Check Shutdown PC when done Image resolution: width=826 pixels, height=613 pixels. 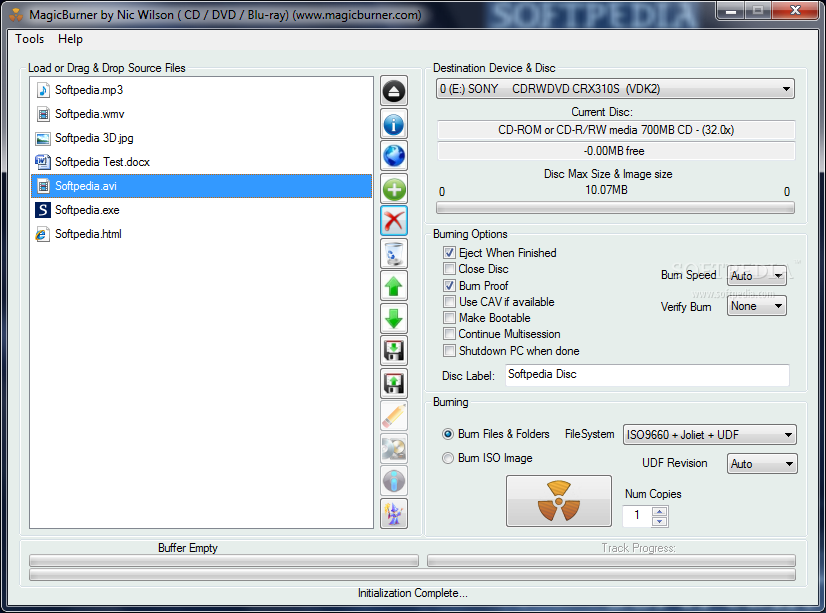point(449,351)
